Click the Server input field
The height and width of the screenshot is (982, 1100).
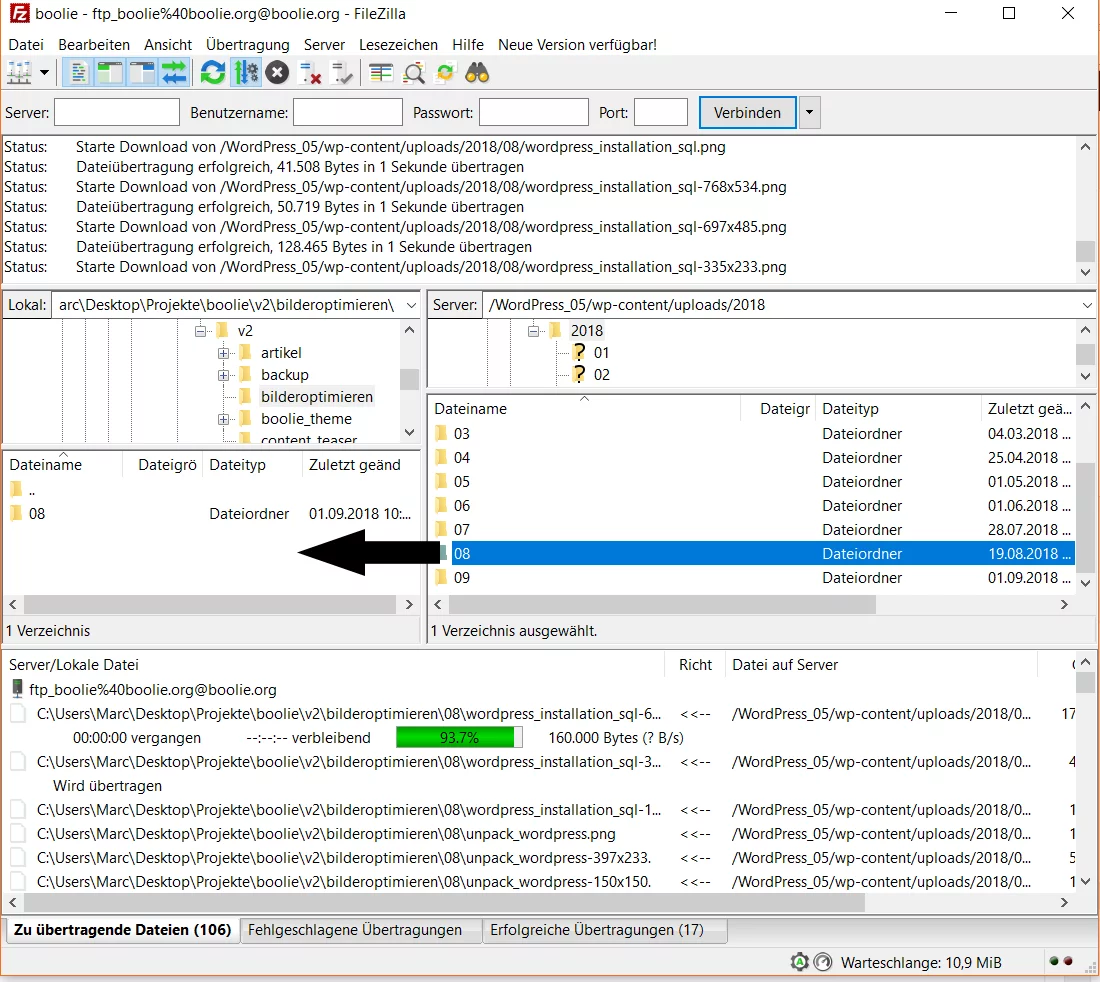point(116,112)
